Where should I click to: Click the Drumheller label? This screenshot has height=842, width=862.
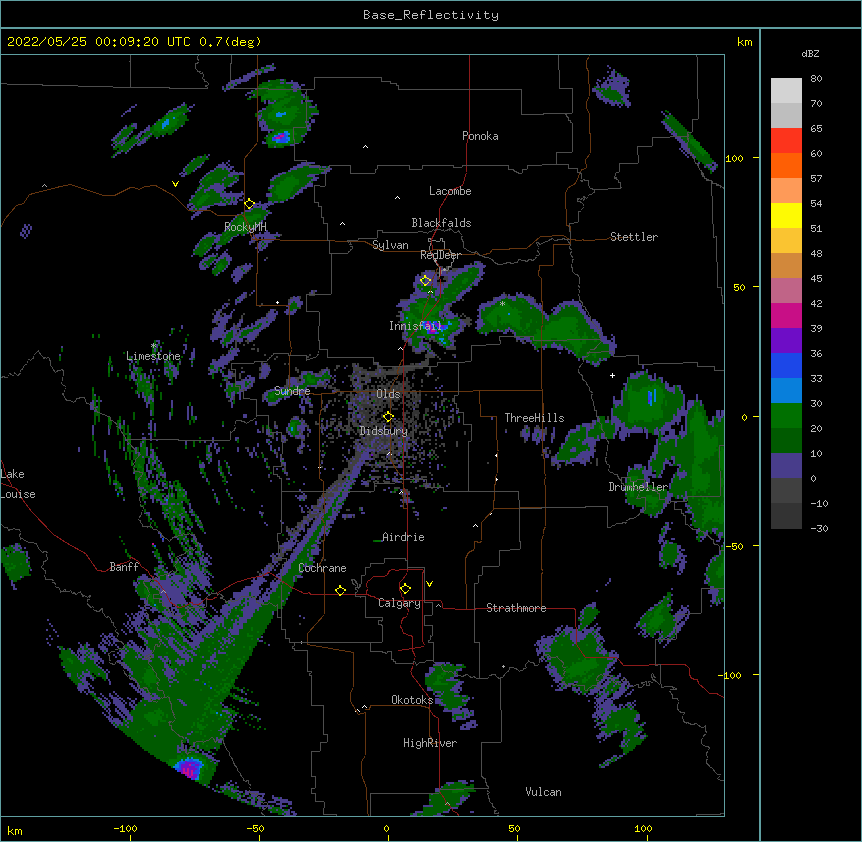pos(638,487)
